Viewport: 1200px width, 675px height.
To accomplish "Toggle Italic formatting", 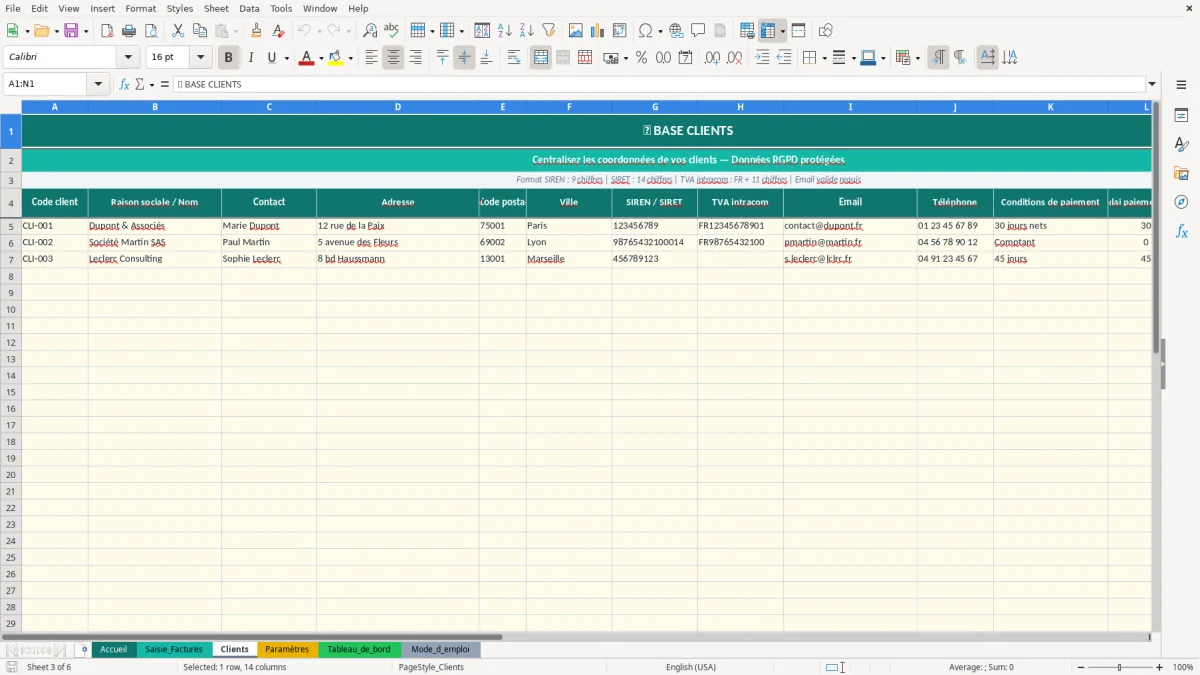I will click(x=251, y=58).
